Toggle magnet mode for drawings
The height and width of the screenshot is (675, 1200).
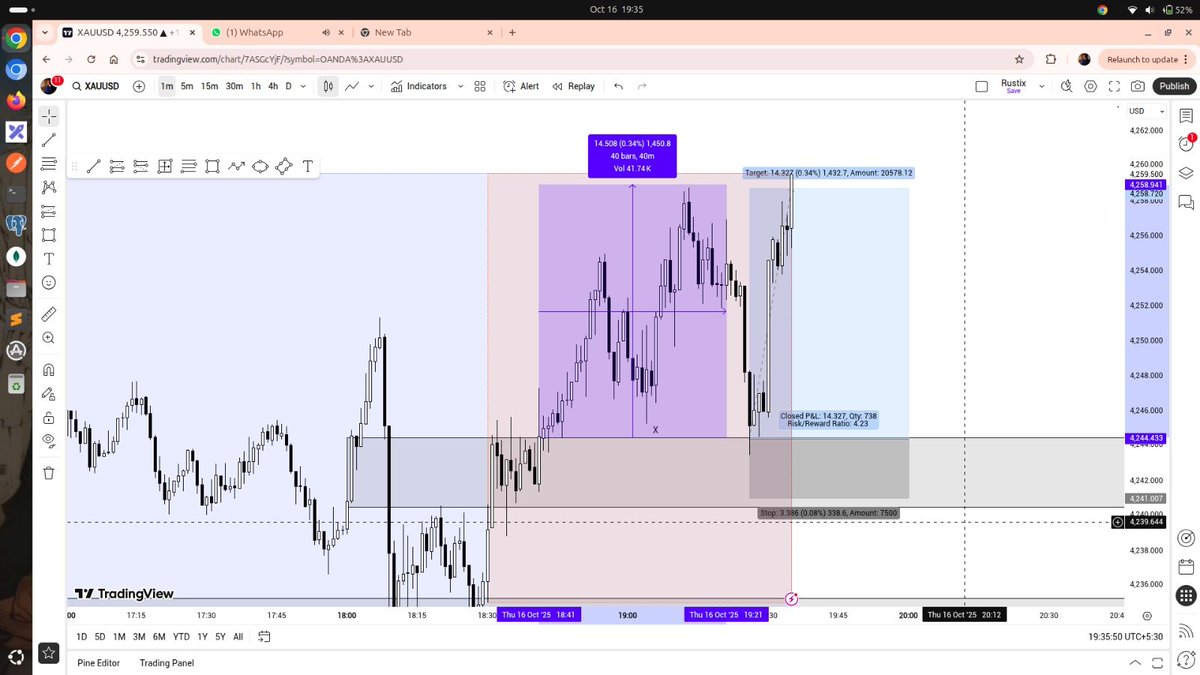49,369
